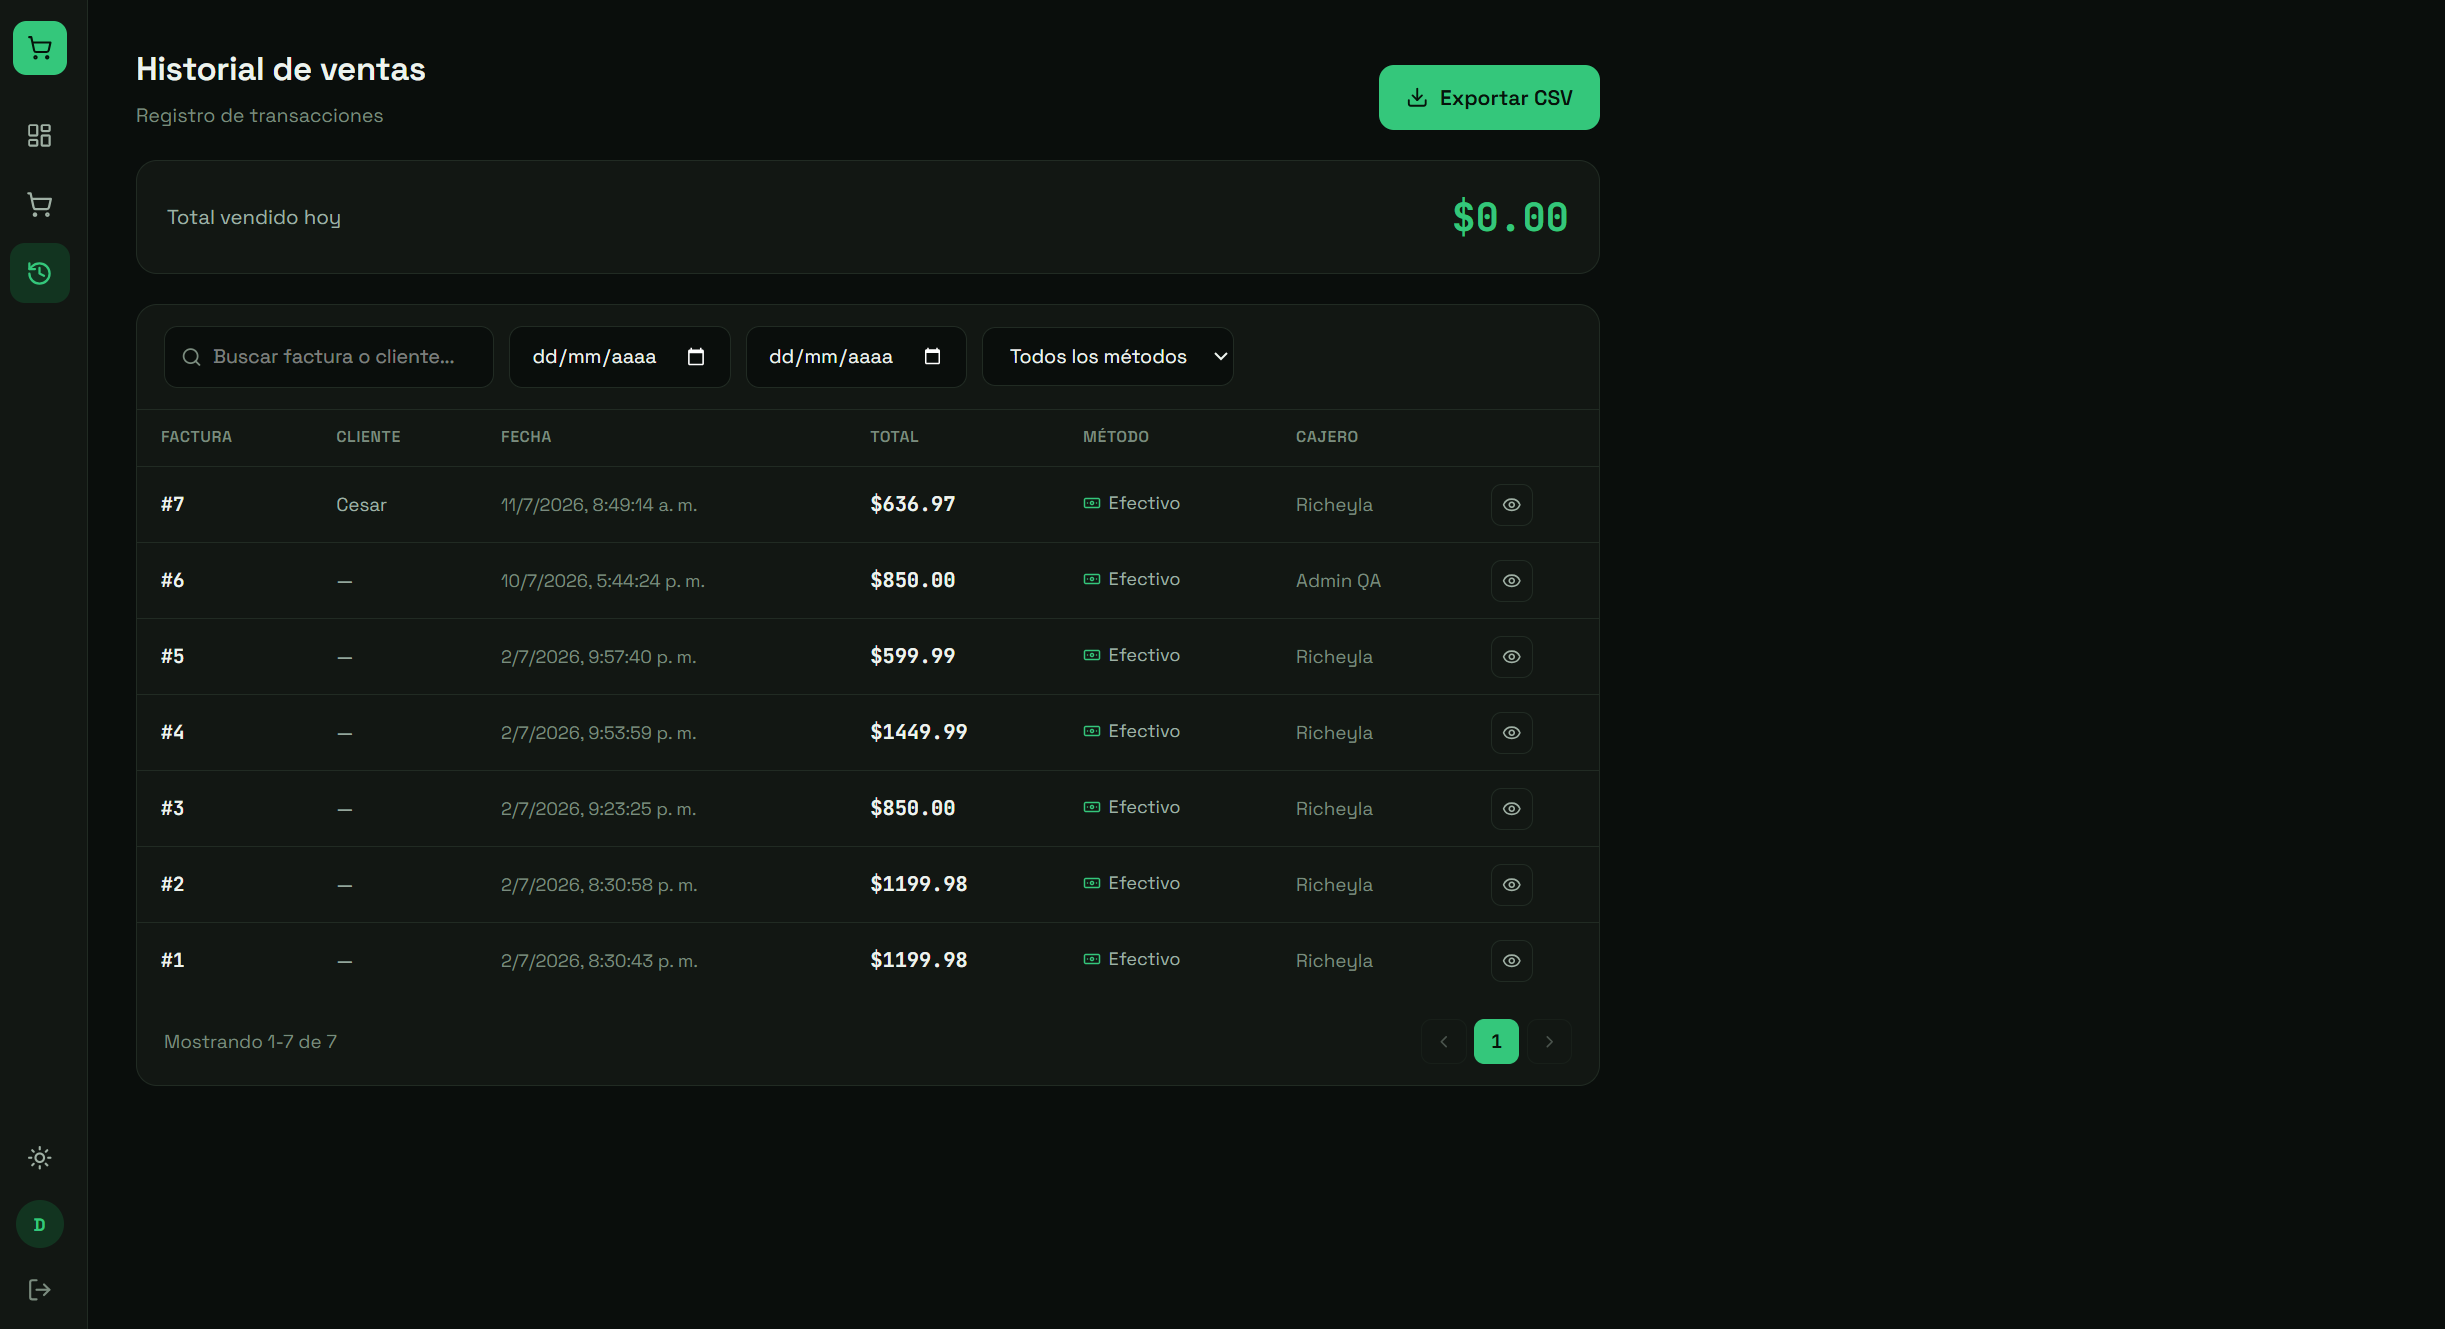View details of invoice #5 via eye icon
The image size is (2445, 1329).
pos(1512,657)
